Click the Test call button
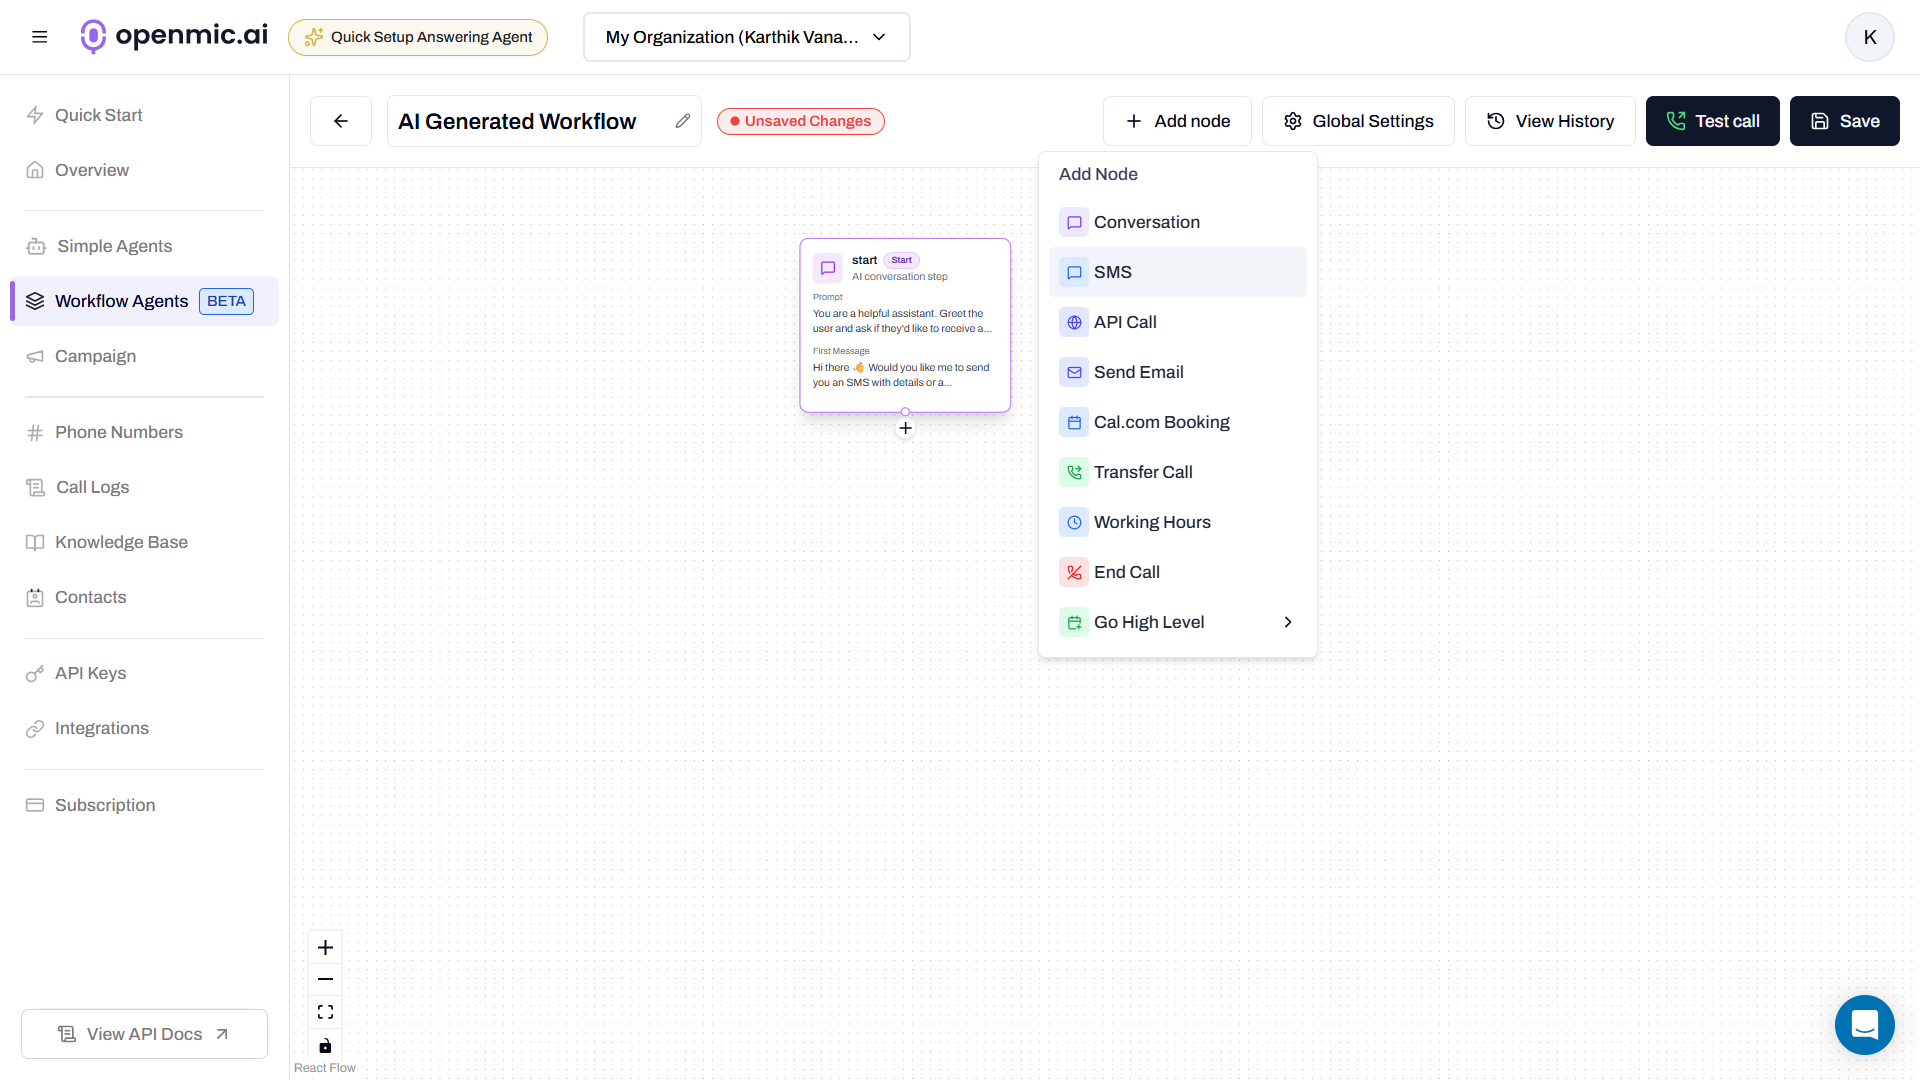Screen dimensions: 1920x1080 coord(1712,120)
